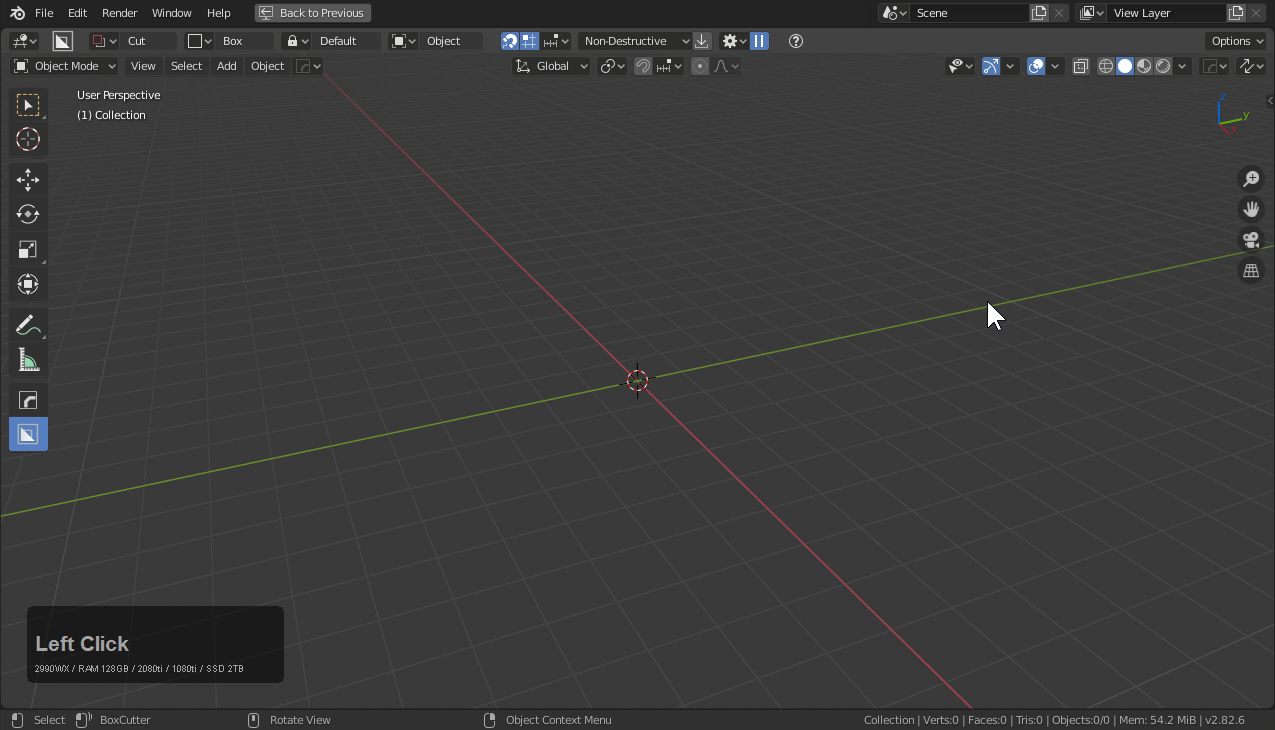
Task: Activate the Cursor tool
Action: [28, 139]
